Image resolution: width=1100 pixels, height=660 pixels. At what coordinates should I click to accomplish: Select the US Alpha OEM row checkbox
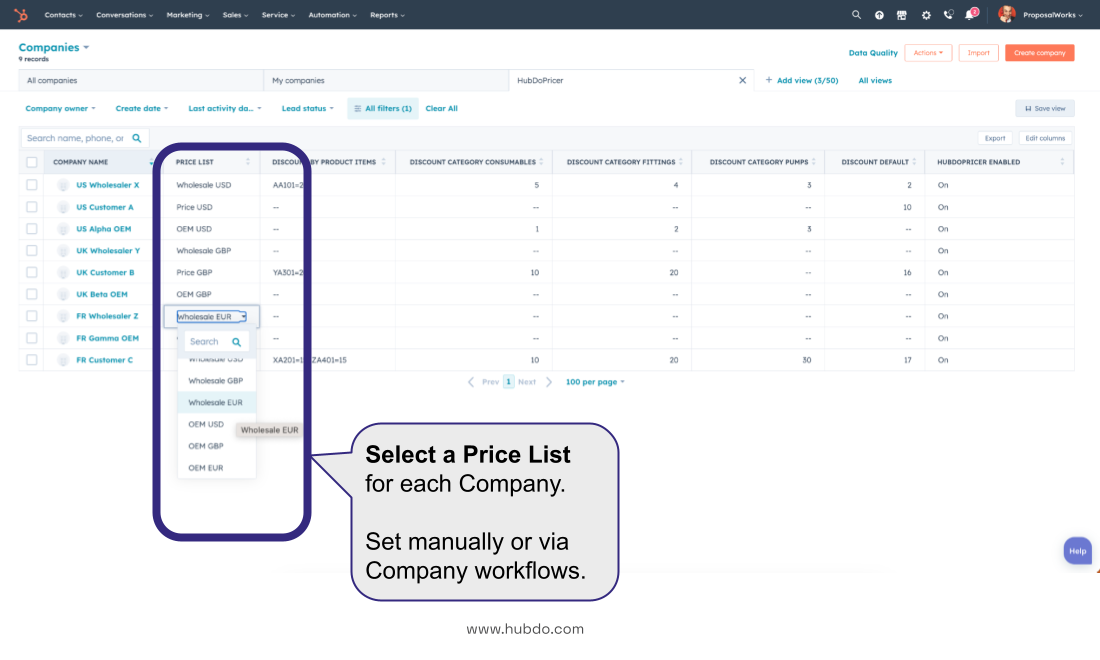[32, 229]
